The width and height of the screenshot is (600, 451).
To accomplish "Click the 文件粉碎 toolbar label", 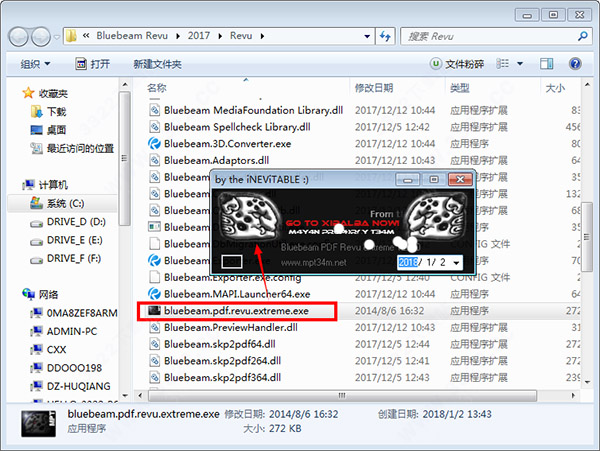I will [465, 64].
